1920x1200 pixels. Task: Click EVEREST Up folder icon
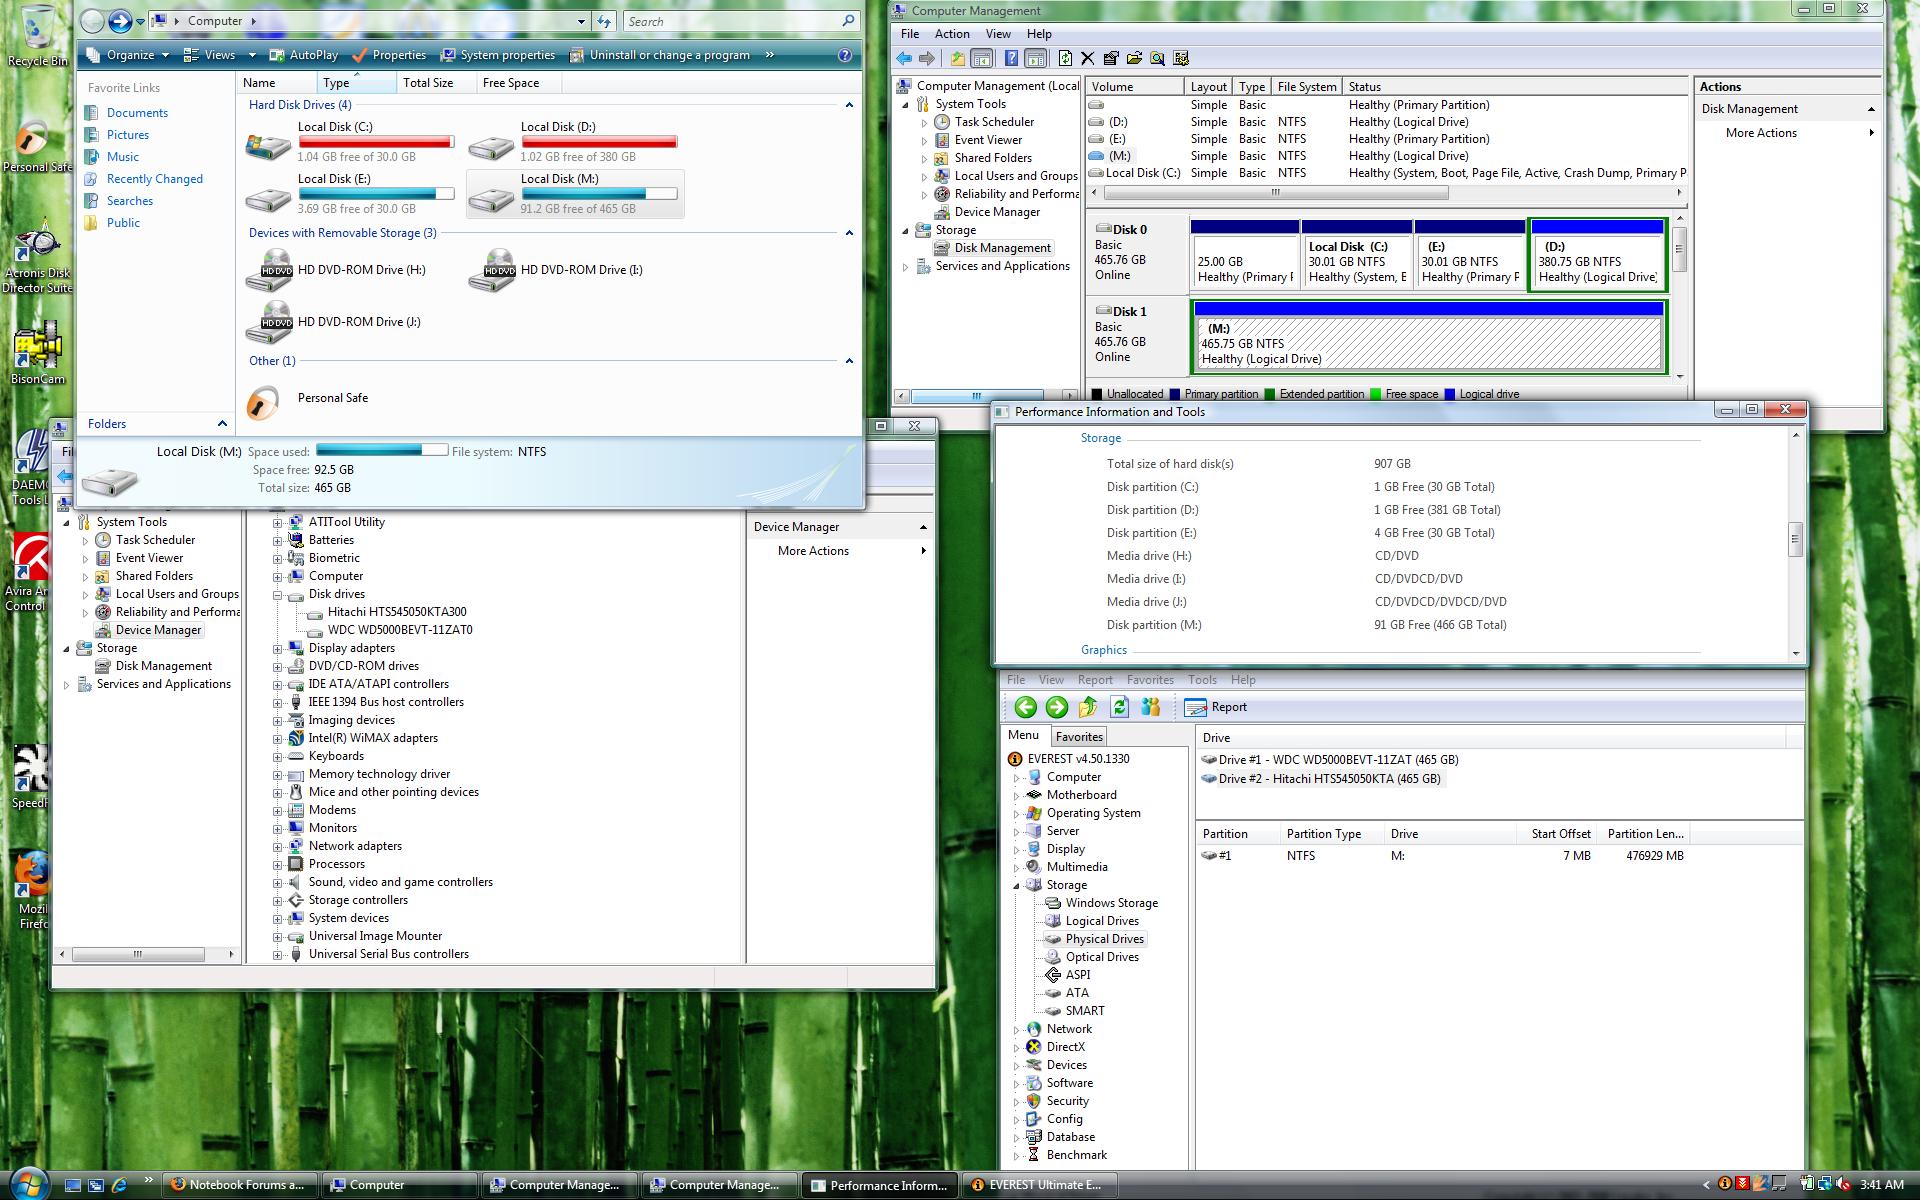click(1088, 707)
